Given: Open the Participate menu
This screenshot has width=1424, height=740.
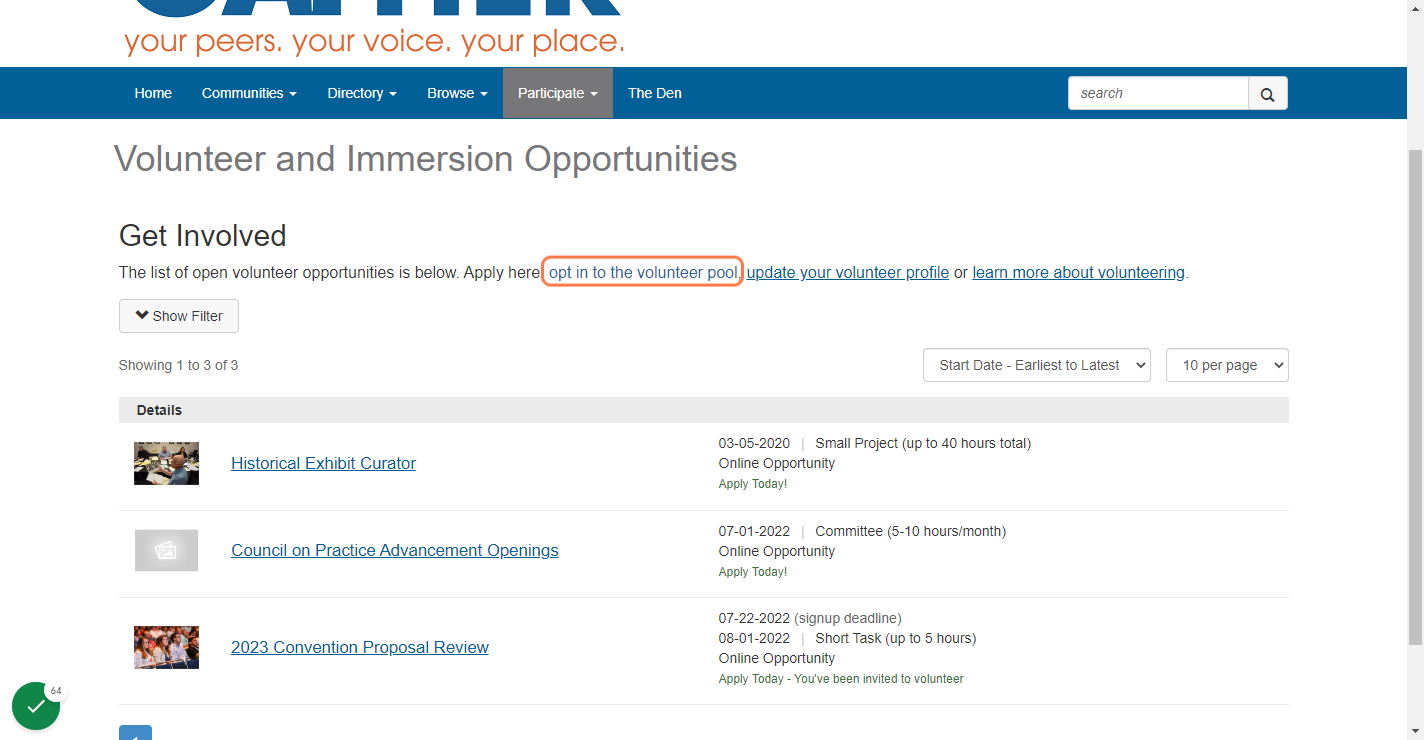Looking at the screenshot, I should coord(558,93).
